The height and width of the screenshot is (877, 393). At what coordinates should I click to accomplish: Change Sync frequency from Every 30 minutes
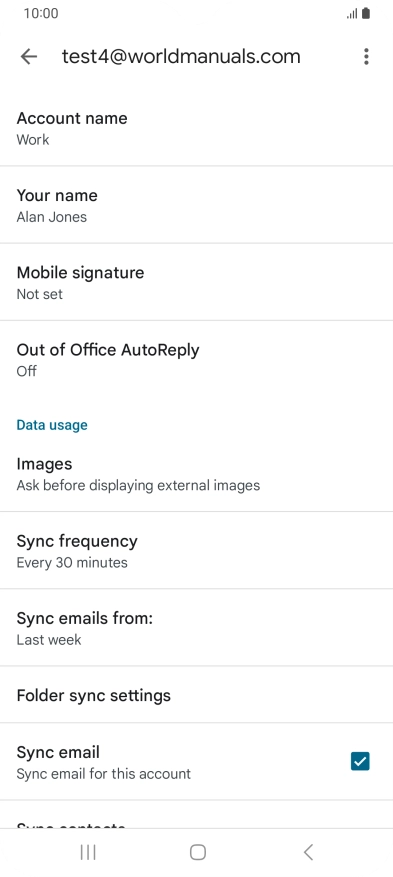[x=196, y=550]
